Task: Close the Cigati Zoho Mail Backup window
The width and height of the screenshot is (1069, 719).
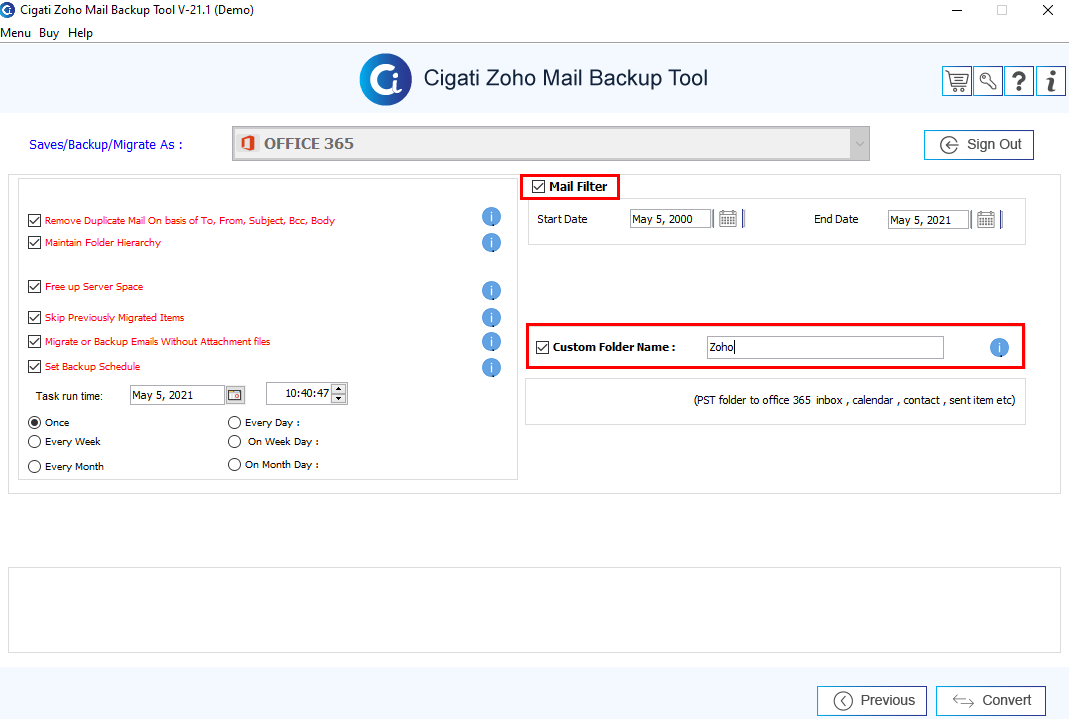Action: pyautogui.click(x=1048, y=10)
